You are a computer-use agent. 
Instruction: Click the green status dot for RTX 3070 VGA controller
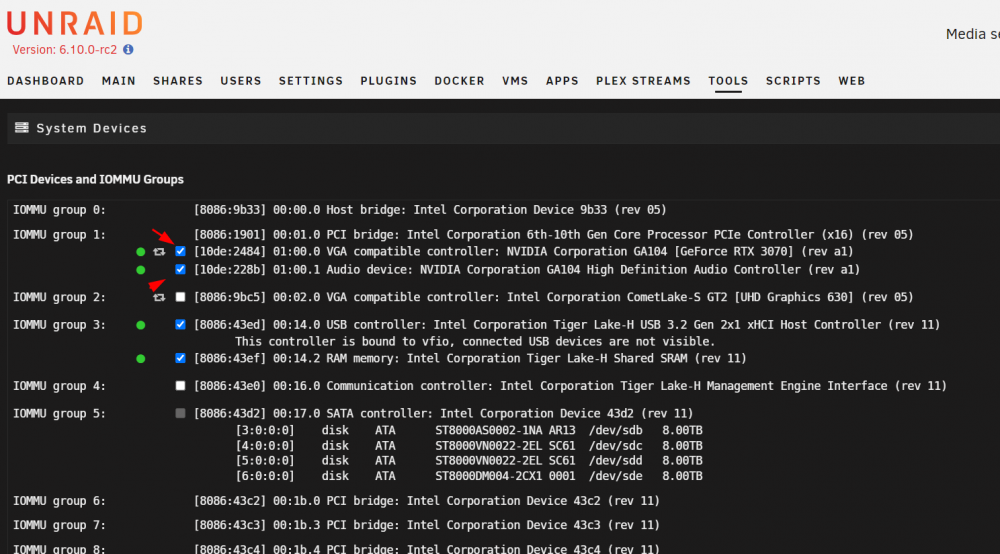(x=140, y=252)
